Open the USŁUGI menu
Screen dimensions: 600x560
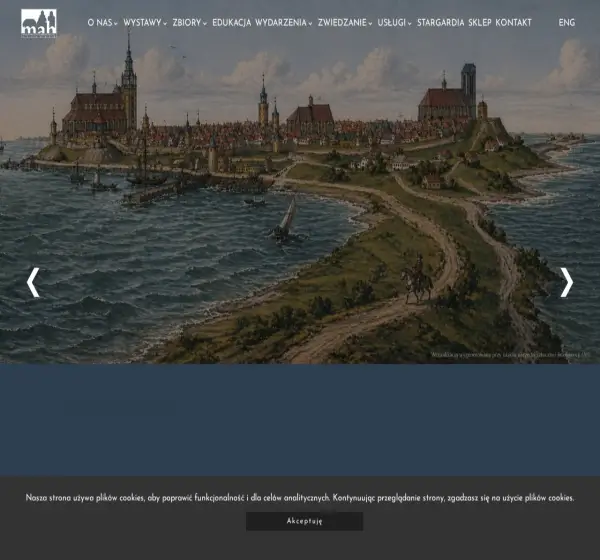click(391, 23)
